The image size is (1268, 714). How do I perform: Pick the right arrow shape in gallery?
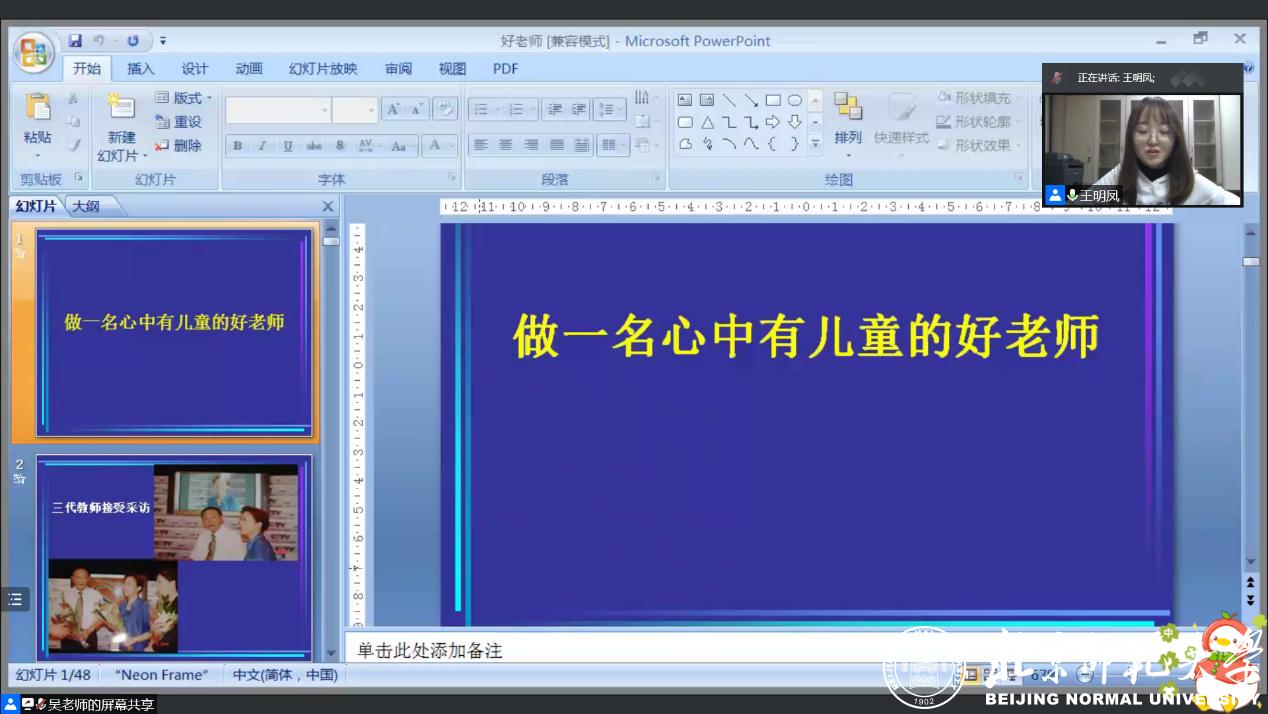point(773,122)
